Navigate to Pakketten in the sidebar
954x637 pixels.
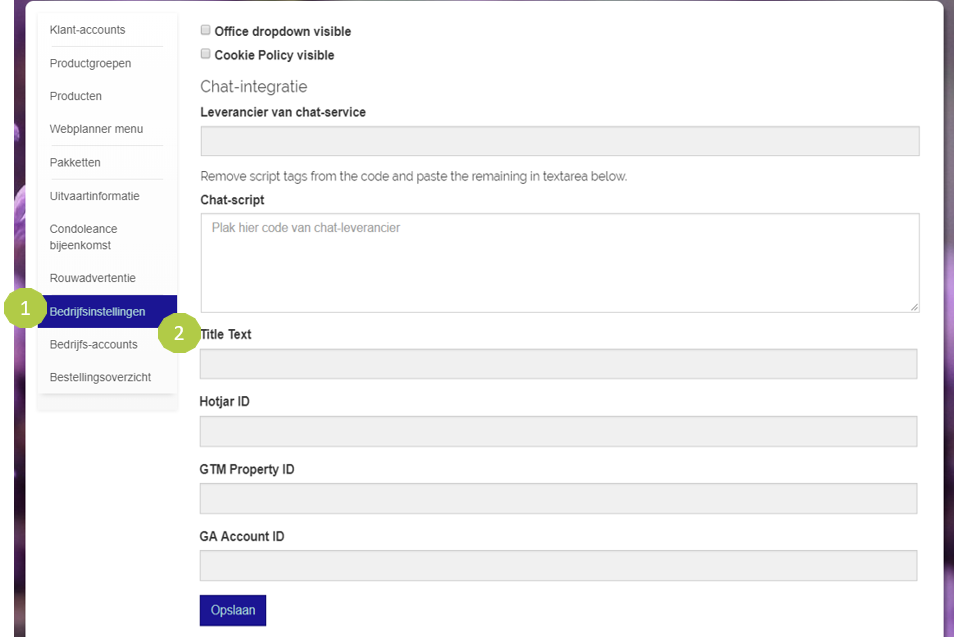[75, 162]
